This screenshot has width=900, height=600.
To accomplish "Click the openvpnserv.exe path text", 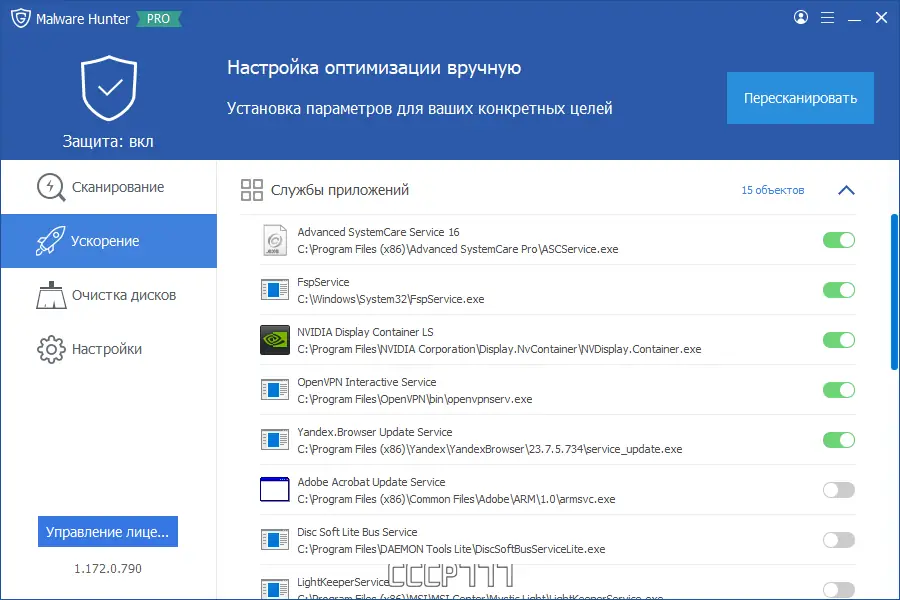I will (414, 399).
